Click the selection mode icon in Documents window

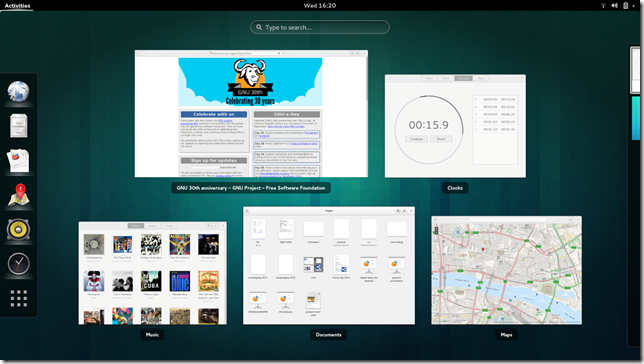pos(404,210)
